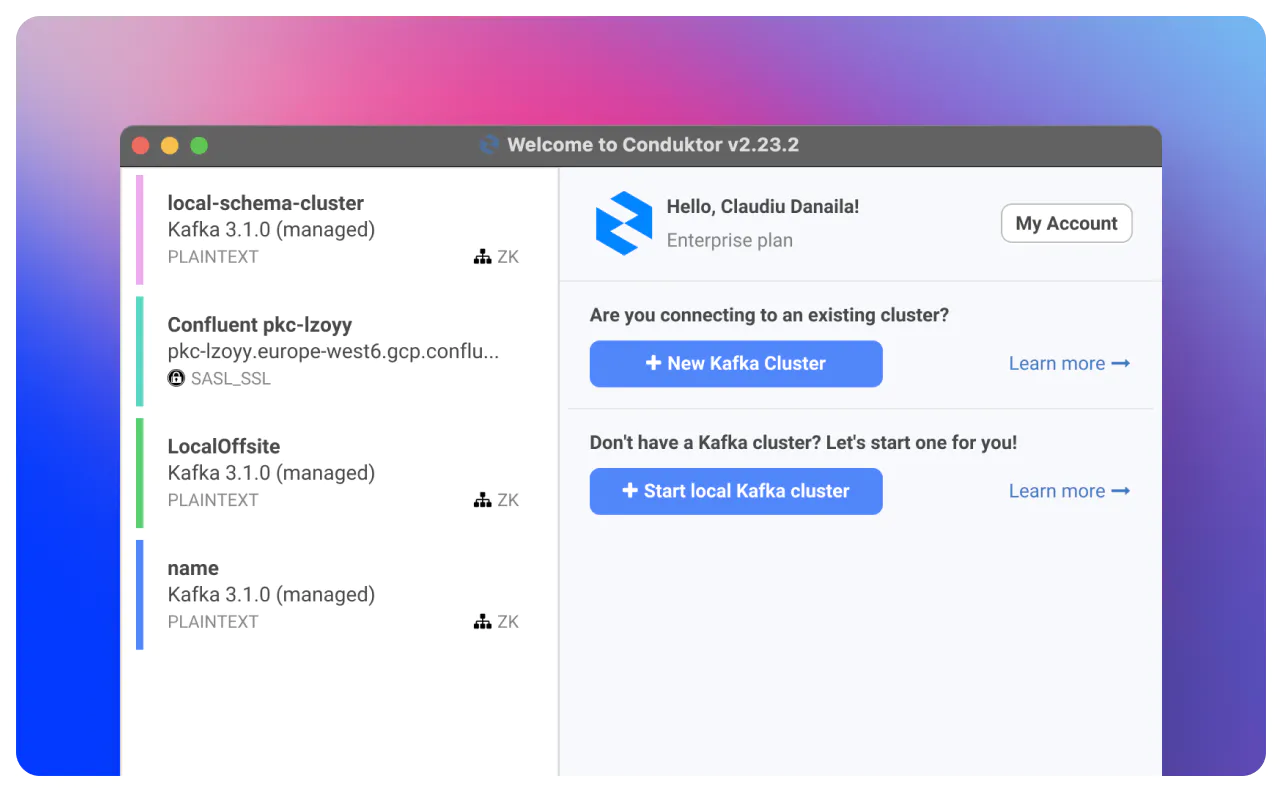This screenshot has width=1282, height=792.
Task: Click the ZK icon on the name cluster row
Action: point(482,622)
